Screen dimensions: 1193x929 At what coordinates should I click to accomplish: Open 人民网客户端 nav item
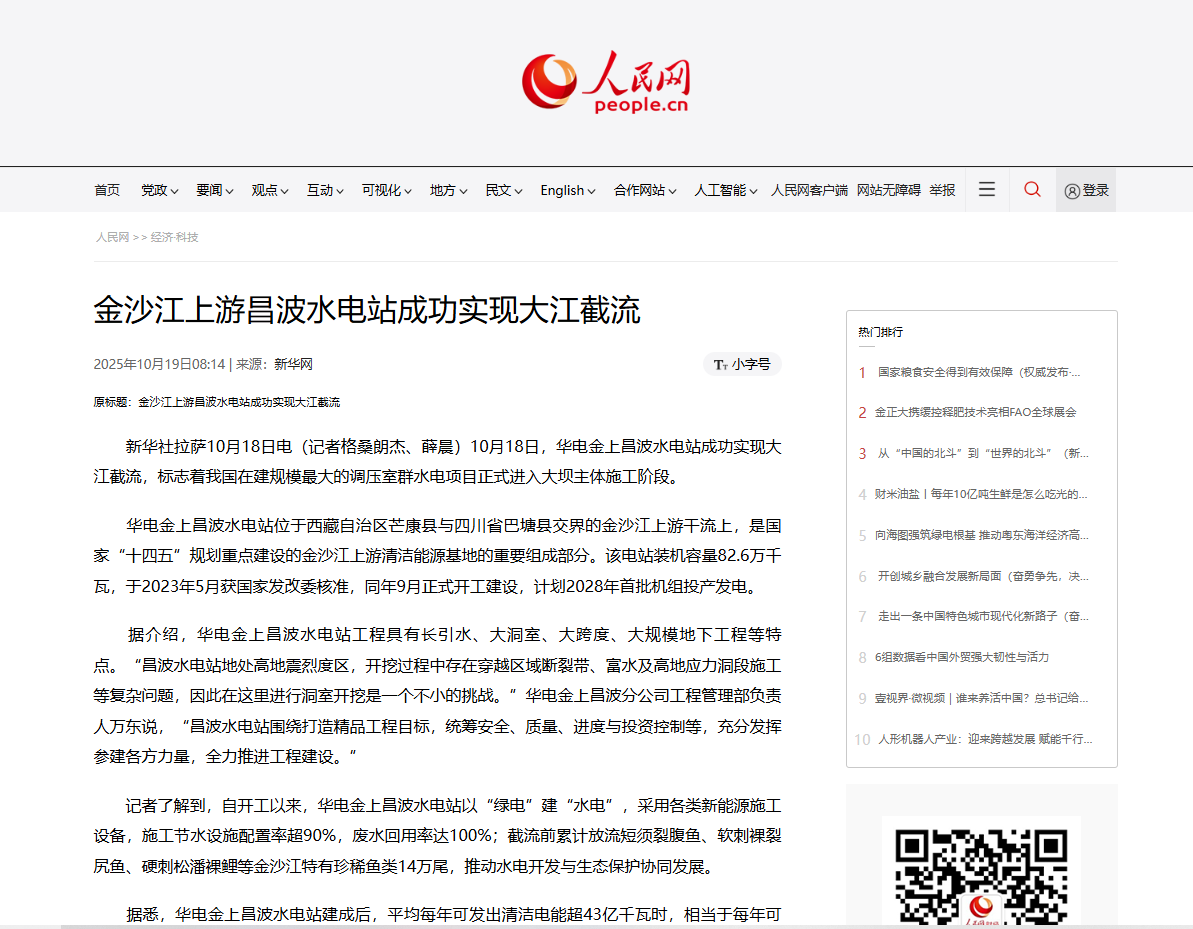(x=808, y=190)
